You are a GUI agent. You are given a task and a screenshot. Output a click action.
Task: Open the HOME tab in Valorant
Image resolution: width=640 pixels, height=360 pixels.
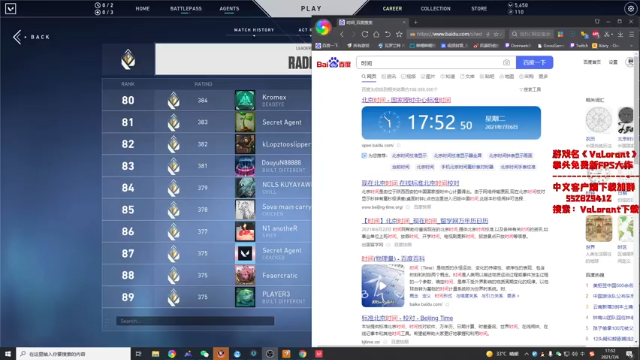pyautogui.click(x=142, y=9)
